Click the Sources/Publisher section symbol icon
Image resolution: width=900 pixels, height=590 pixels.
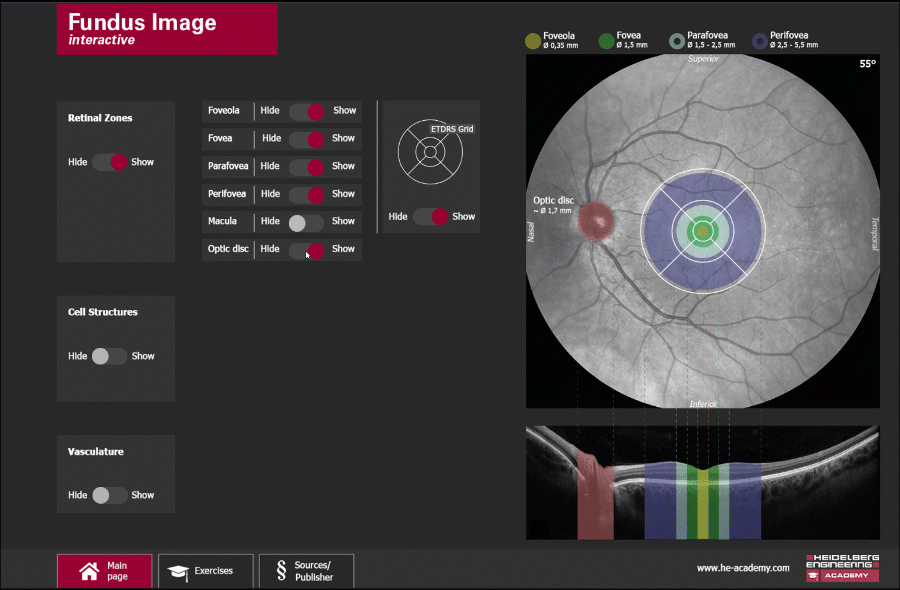click(280, 571)
